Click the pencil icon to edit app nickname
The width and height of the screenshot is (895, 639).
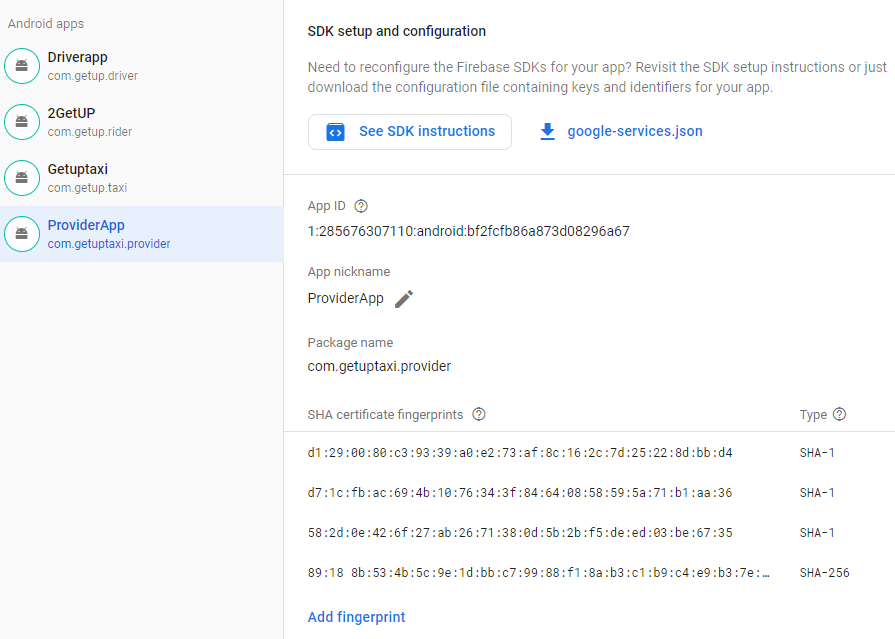403,298
